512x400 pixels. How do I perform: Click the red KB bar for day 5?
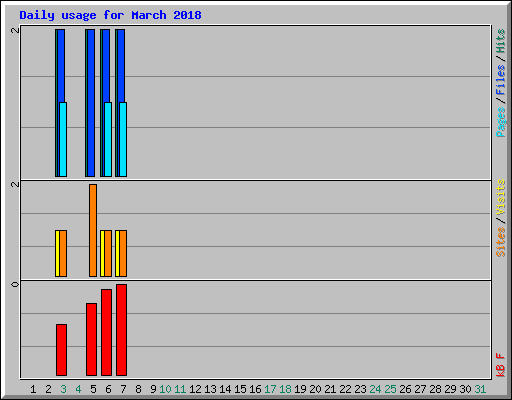pos(91,339)
